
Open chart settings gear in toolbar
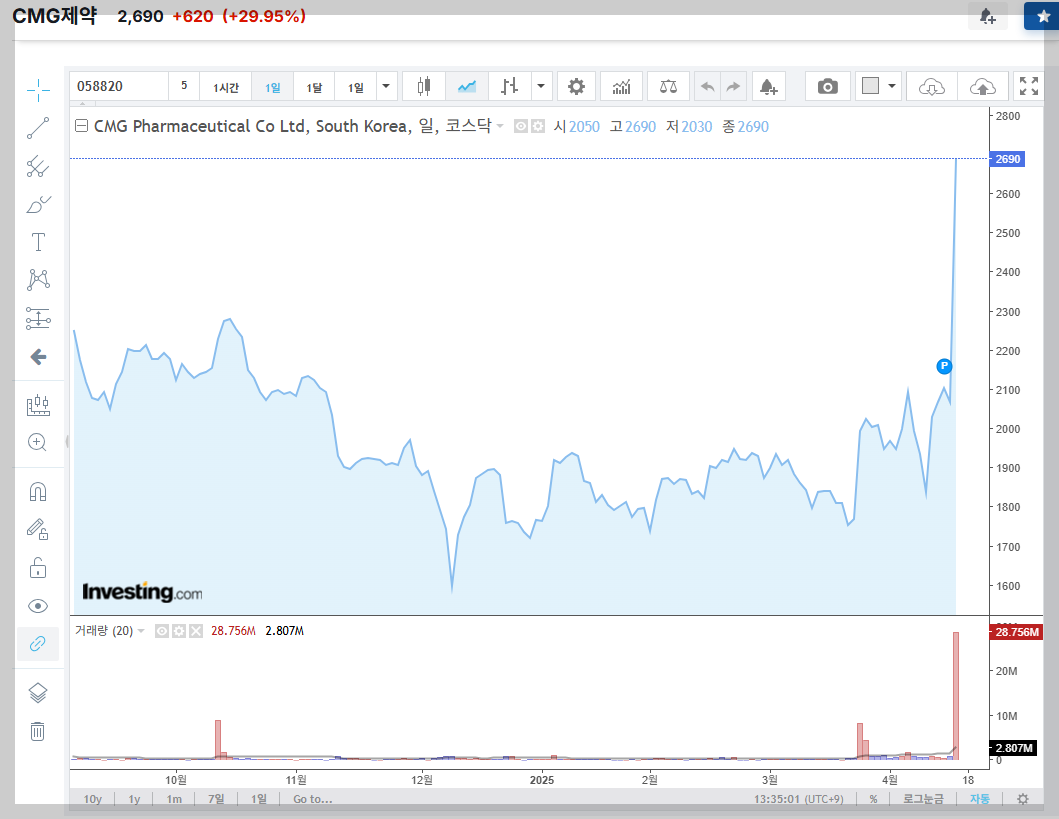tap(576, 86)
